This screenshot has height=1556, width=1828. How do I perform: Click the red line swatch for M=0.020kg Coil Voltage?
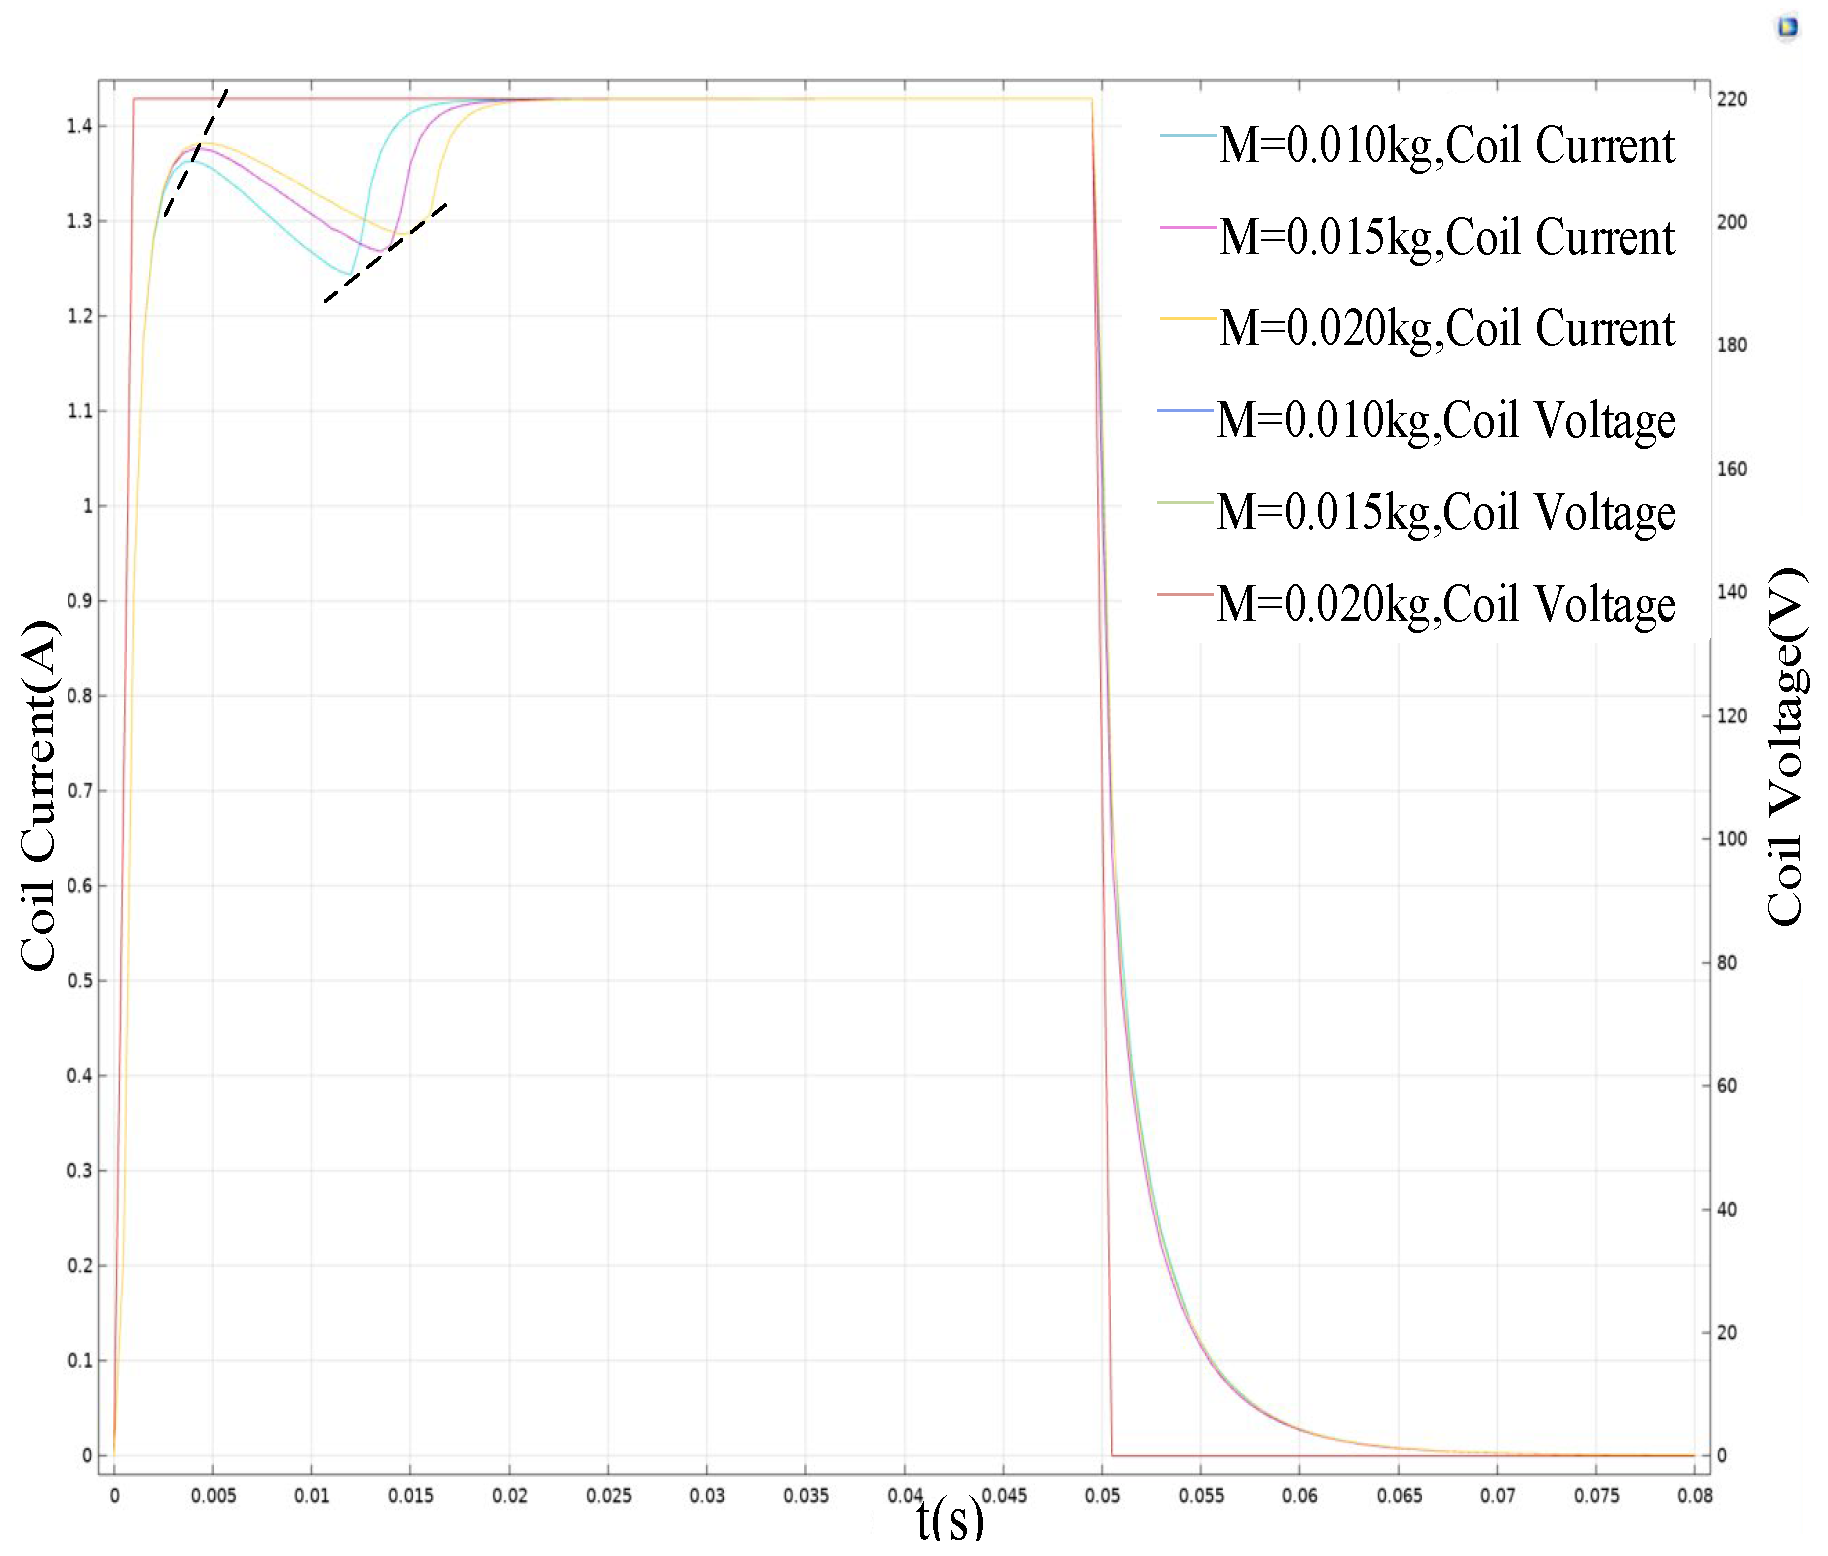click(x=1185, y=594)
